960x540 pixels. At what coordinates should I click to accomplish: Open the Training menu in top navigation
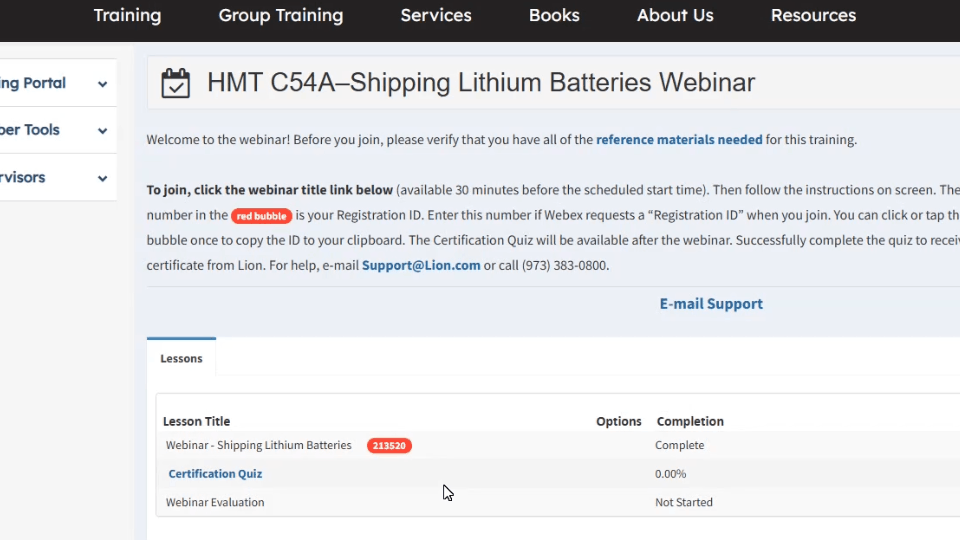[127, 16]
